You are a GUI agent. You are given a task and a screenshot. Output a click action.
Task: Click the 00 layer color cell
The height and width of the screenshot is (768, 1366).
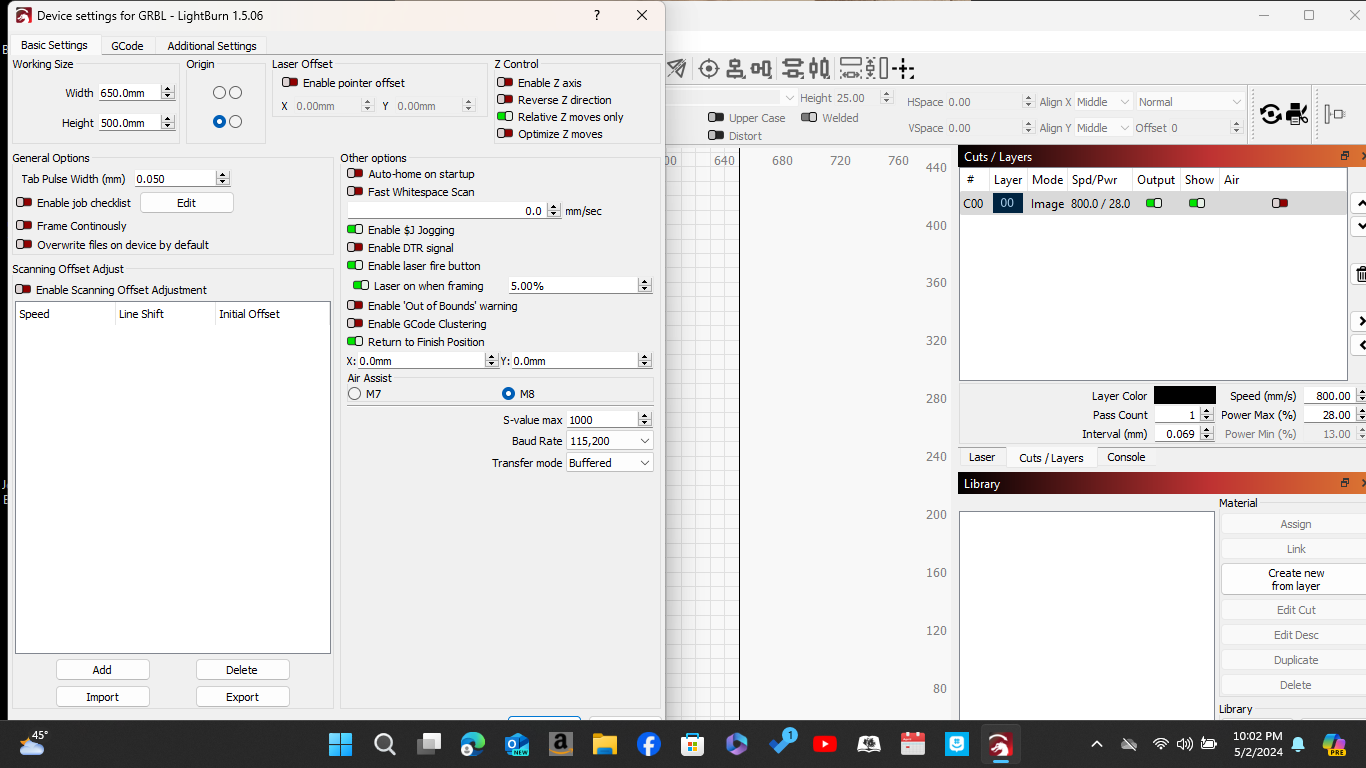click(x=1007, y=203)
